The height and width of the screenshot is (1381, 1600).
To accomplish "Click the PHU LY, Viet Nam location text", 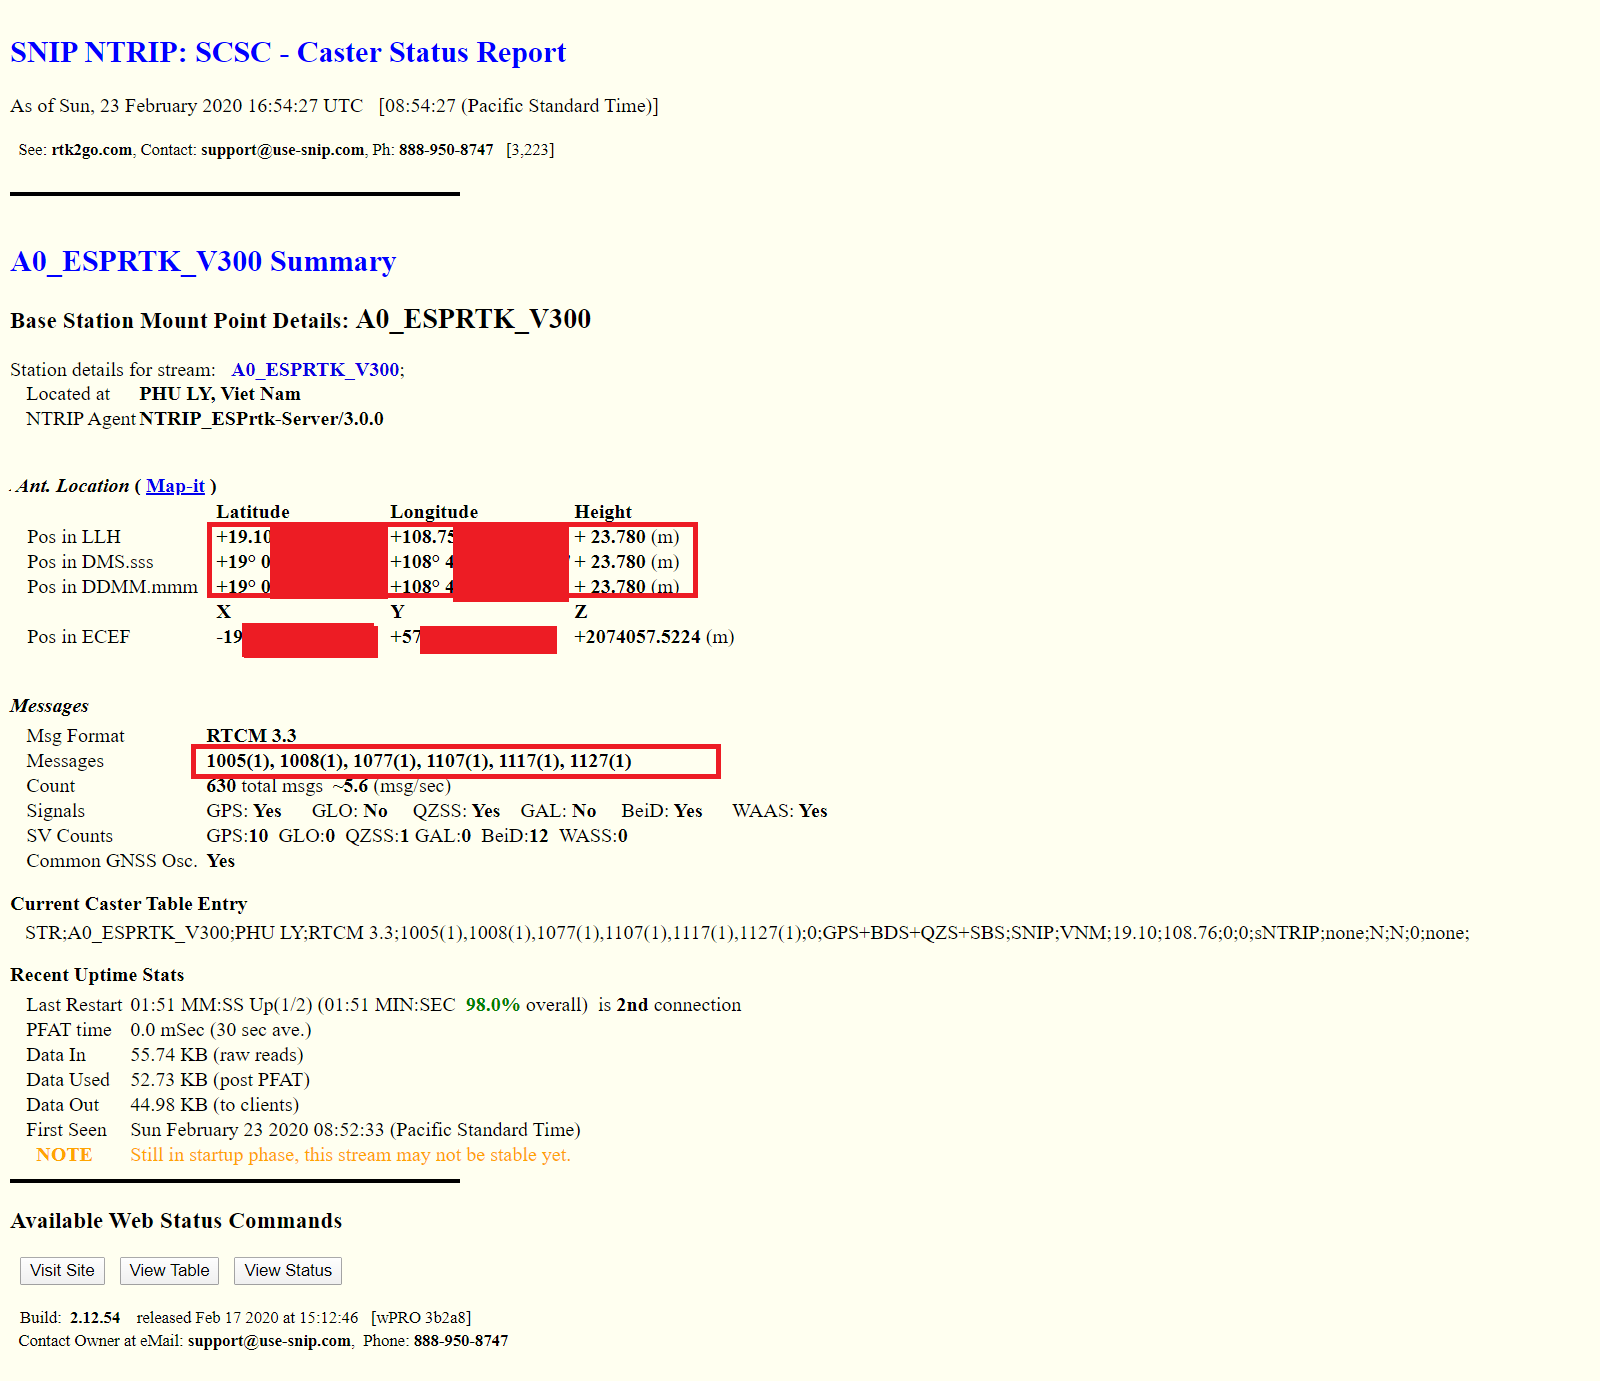I will coord(220,394).
